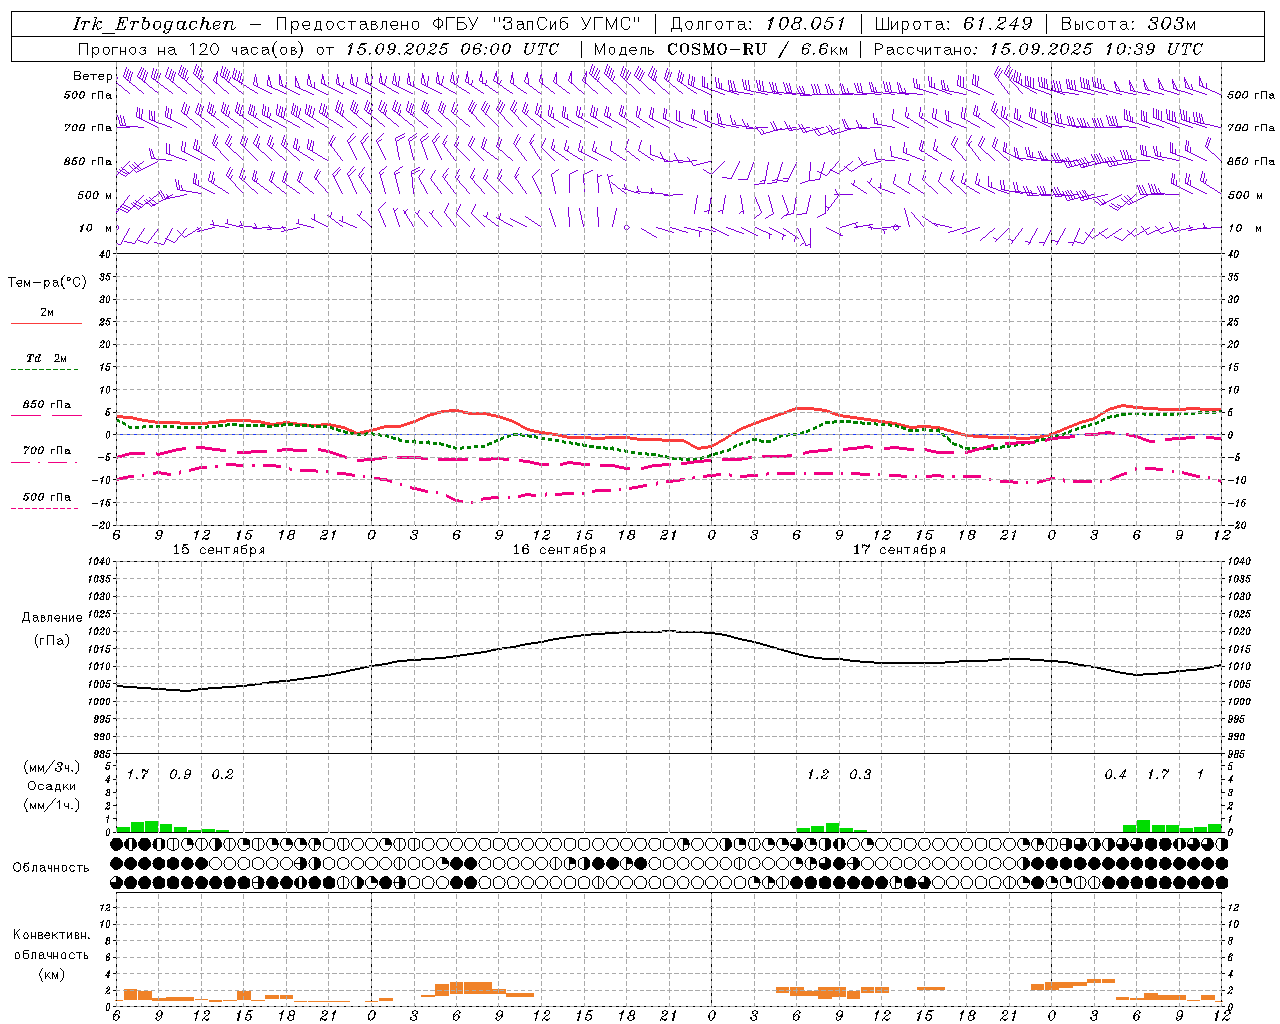Viewport: 1280px width, 1024px height.
Task: Click the 0.3 three-hour precipitation value
Action: click(x=860, y=775)
